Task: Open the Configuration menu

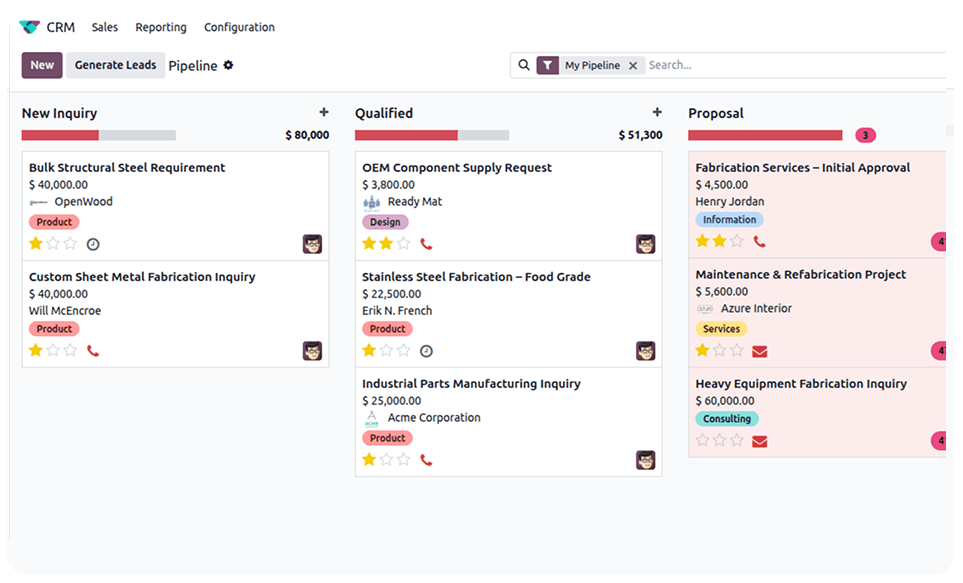Action: click(240, 27)
